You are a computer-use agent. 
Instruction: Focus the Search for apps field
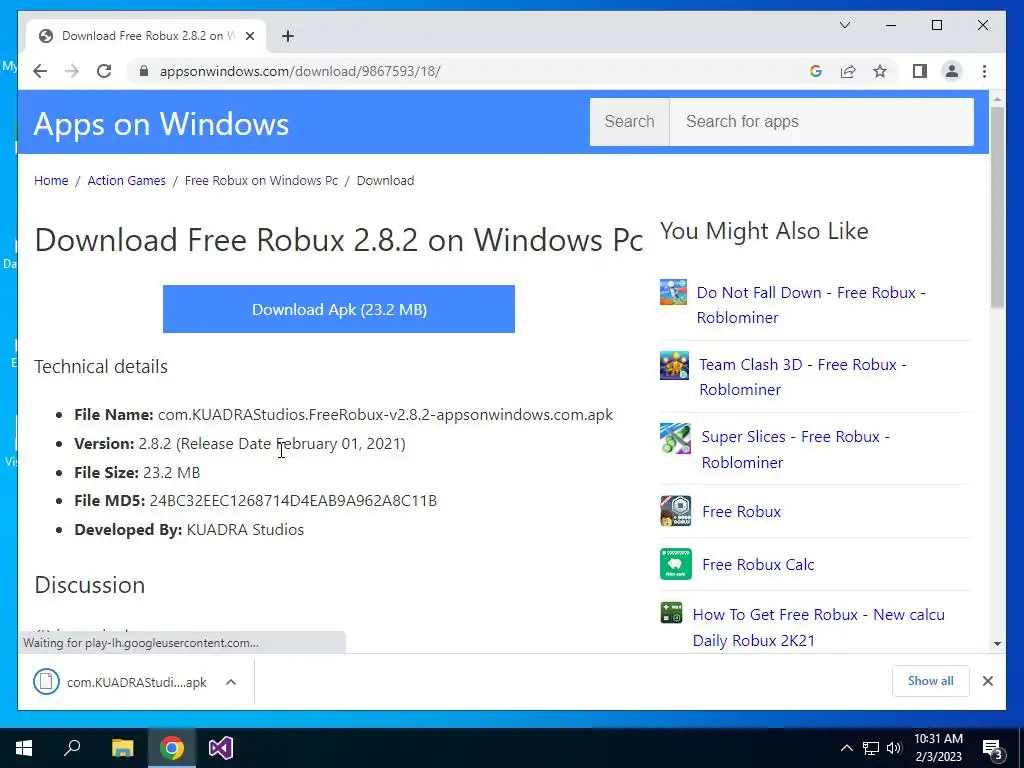822,121
